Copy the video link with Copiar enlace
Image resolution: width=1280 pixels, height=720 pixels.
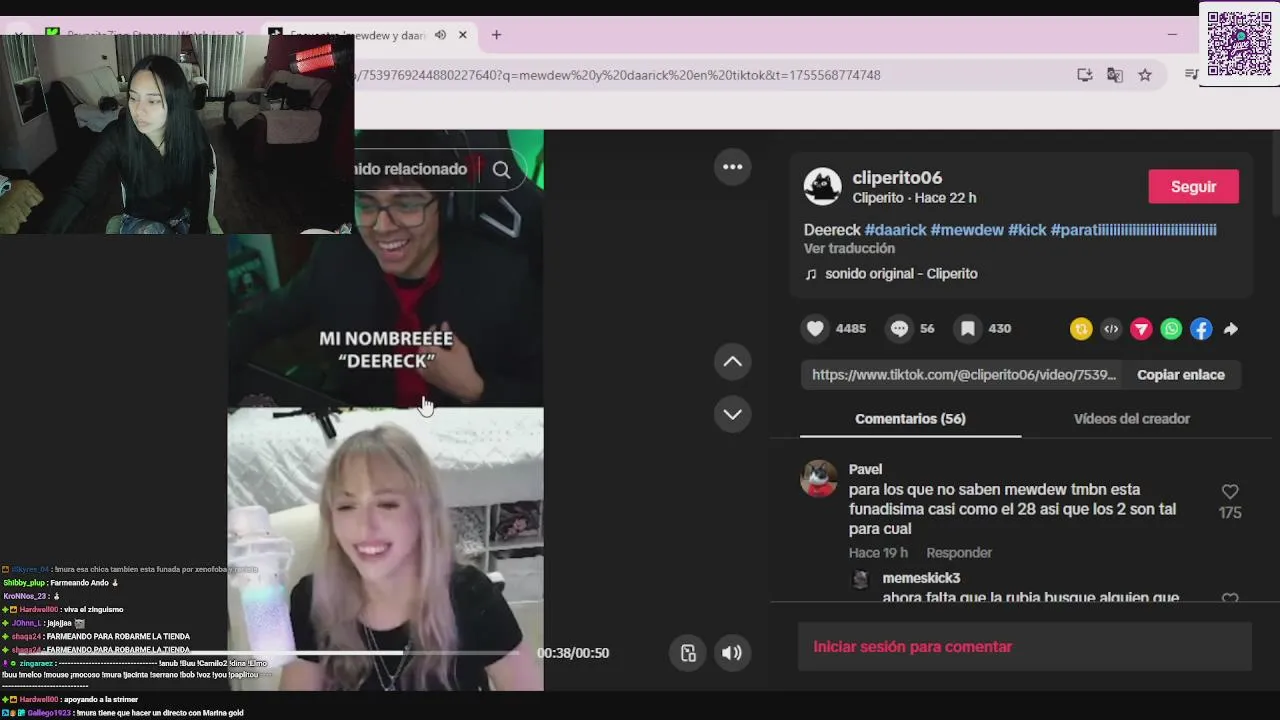[1181, 375]
